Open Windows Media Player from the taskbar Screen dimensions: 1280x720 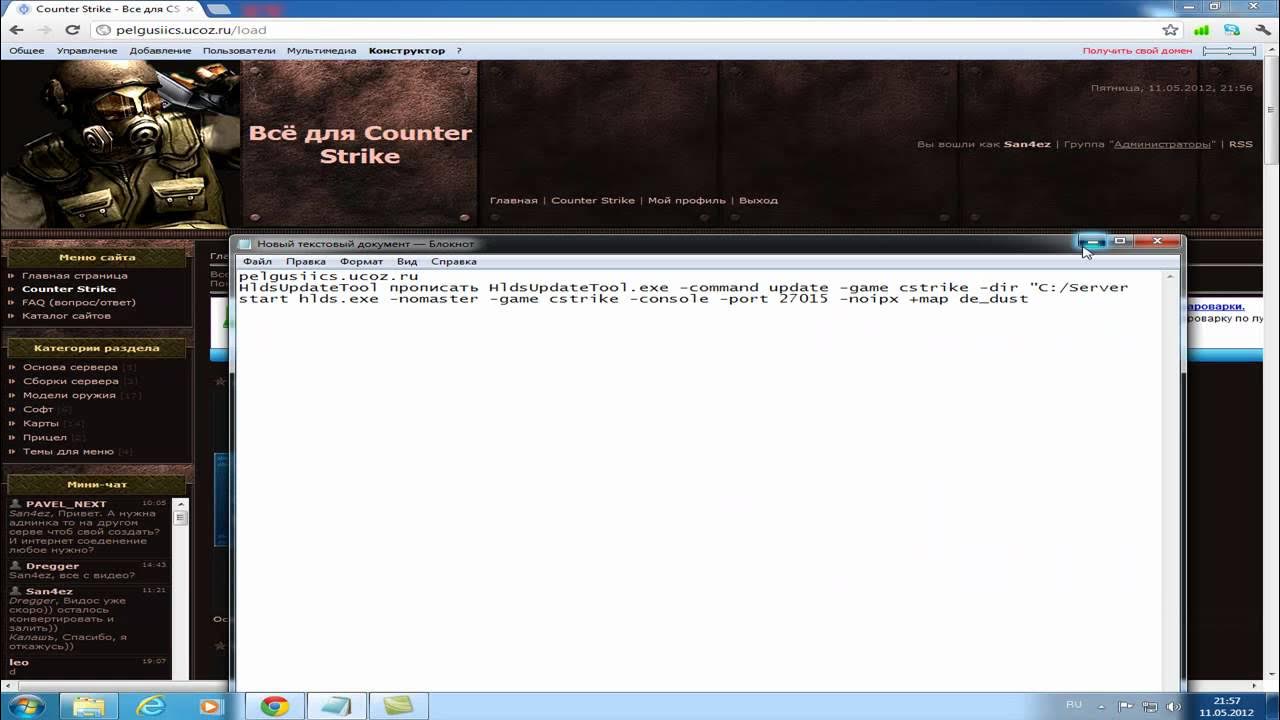(211, 706)
